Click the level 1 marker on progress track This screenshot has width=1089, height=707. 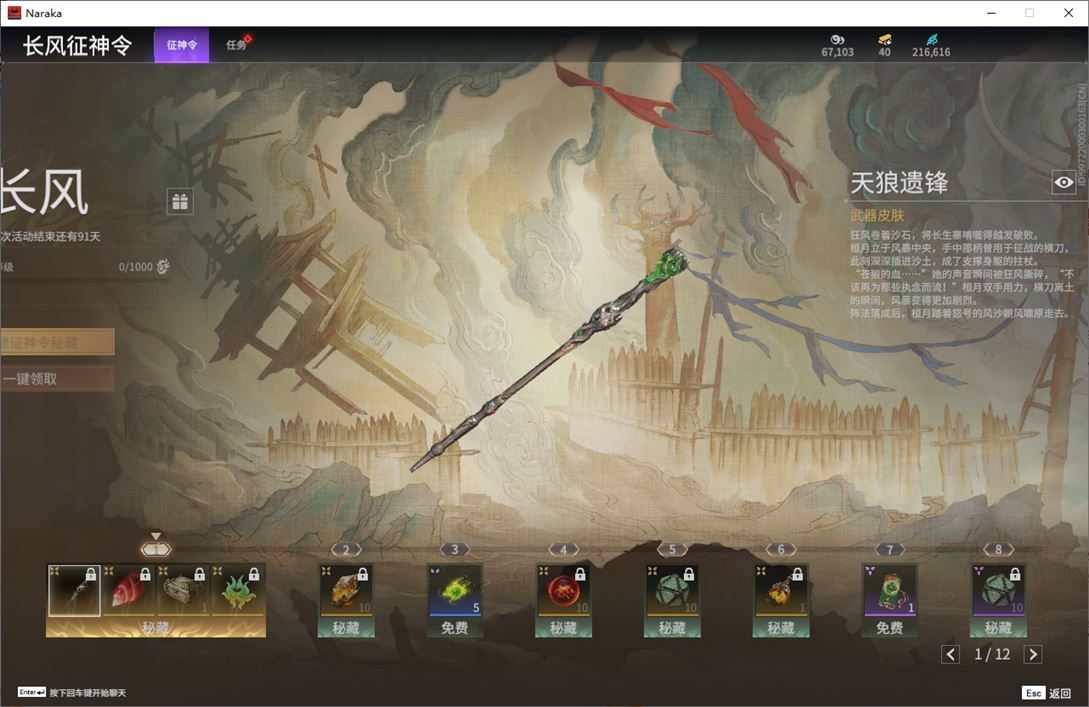pos(156,549)
